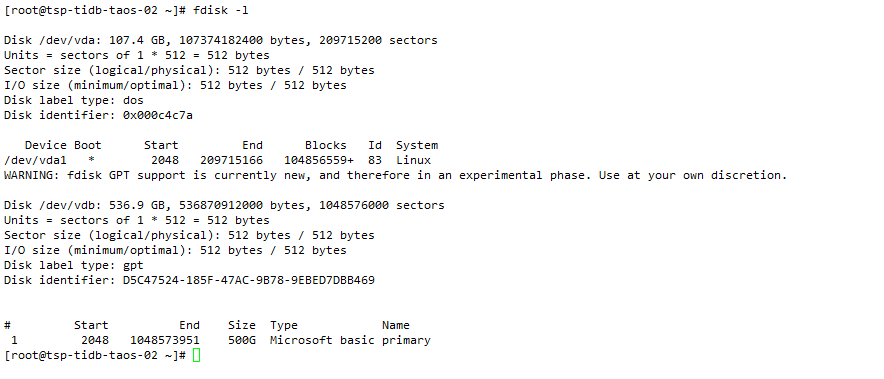884x379 pixels.
Task: Click the GPT disk identifier D5C47524 string
Action: coord(249,280)
